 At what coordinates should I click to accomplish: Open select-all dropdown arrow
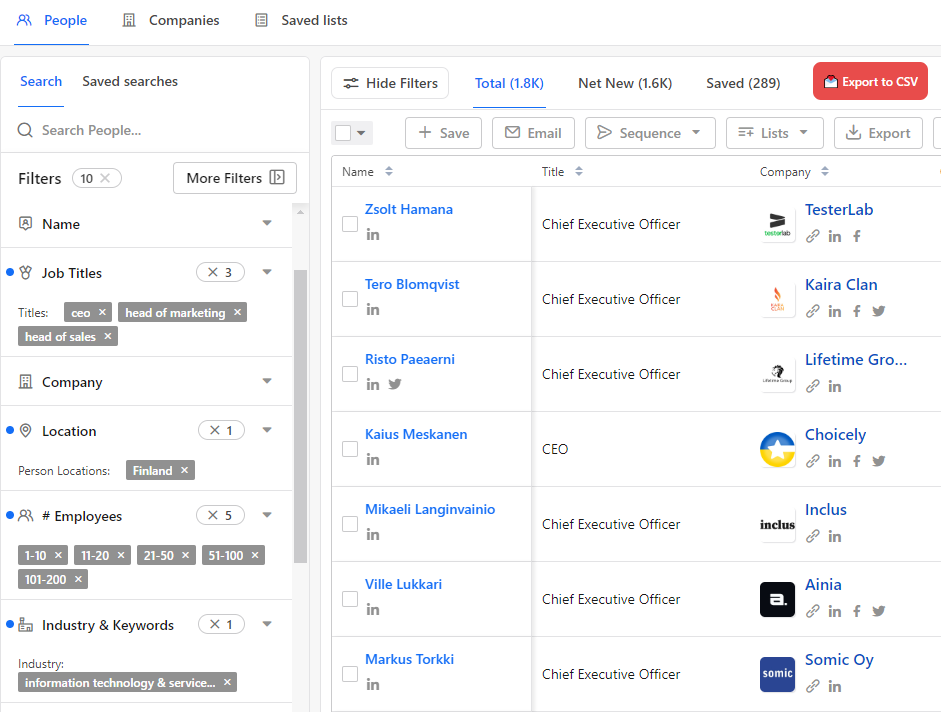[x=361, y=133]
